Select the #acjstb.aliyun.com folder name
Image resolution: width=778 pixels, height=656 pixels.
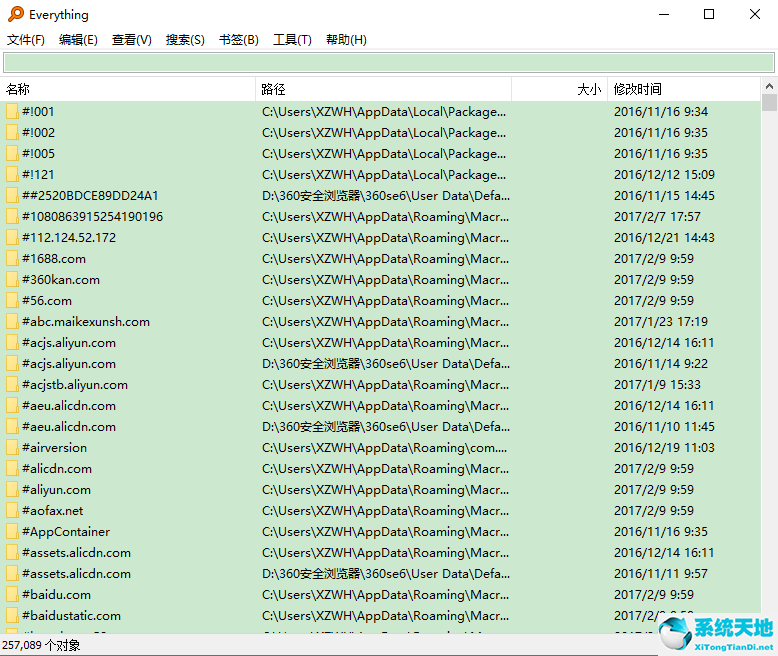pyautogui.click(x=75, y=385)
